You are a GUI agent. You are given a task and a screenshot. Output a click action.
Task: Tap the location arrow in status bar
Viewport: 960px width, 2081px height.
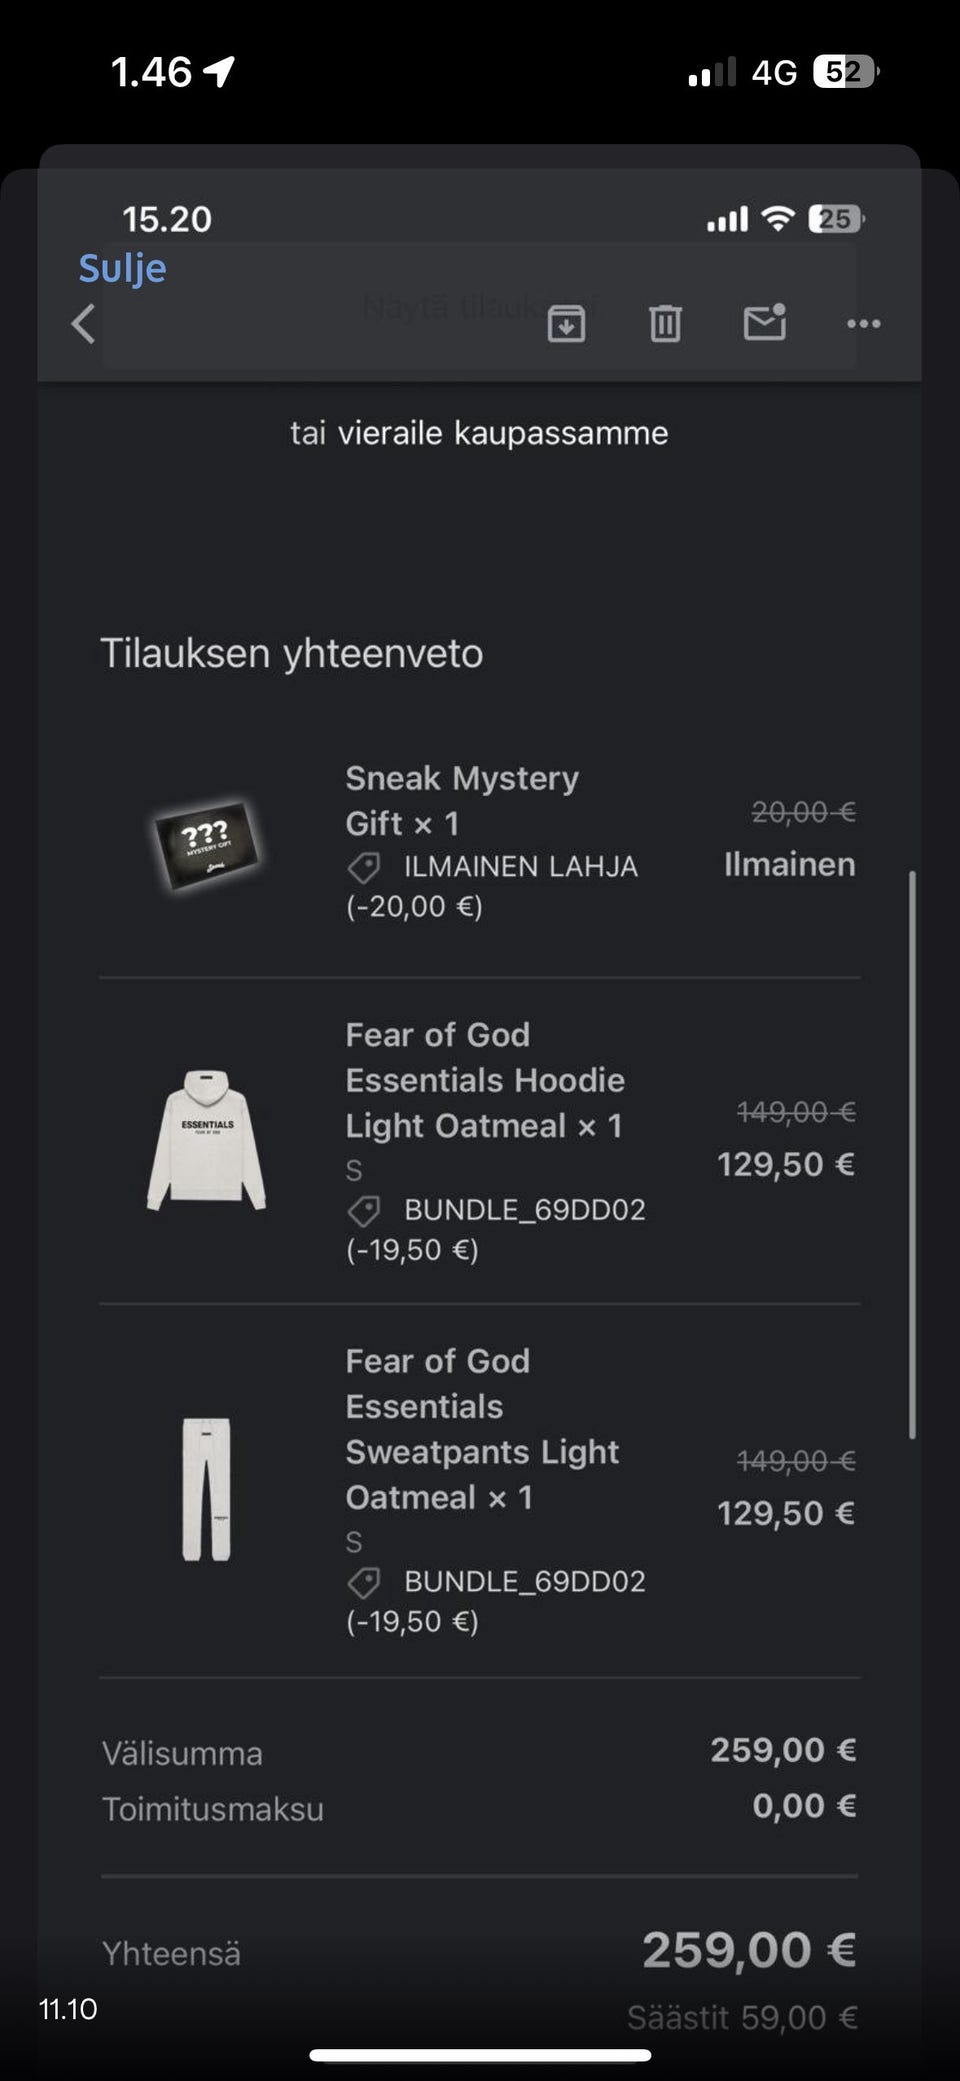pyautogui.click(x=219, y=71)
